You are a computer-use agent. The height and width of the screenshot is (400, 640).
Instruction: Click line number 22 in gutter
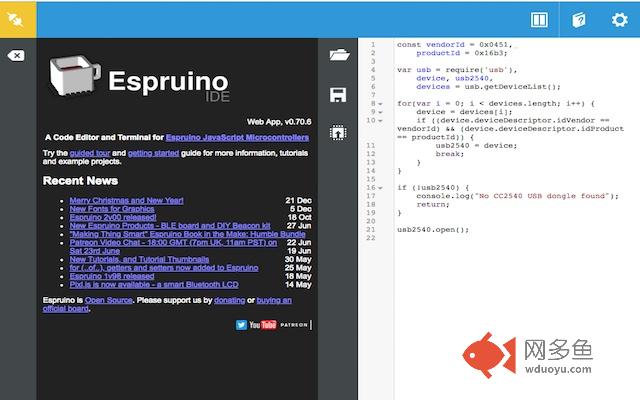pyautogui.click(x=371, y=238)
